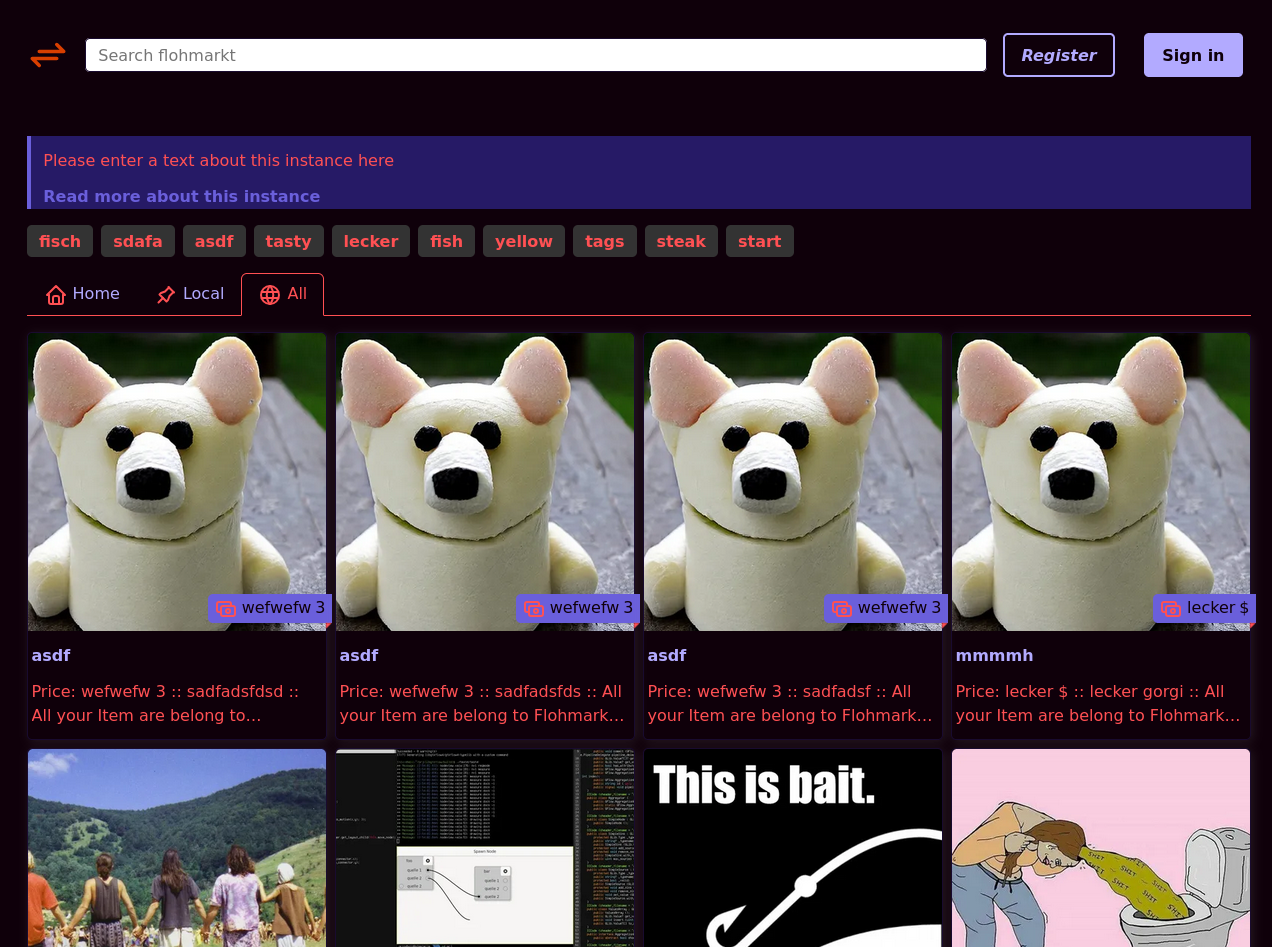Click the lecker $ price badge icon
This screenshot has height=947, width=1272.
(1171, 609)
